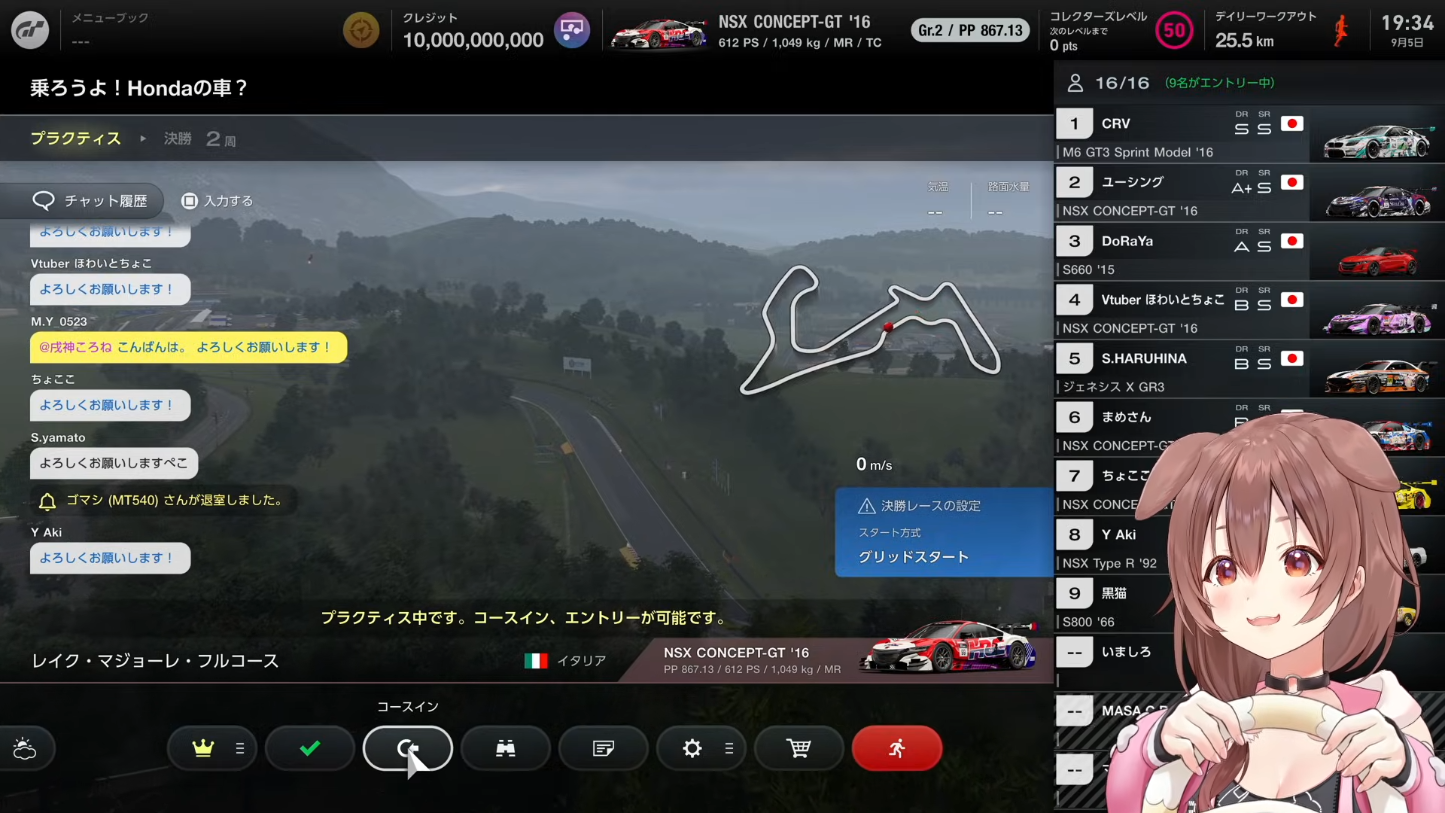This screenshot has width=1445, height=813.
Task: Click the purple garage car icon
Action: 572,30
